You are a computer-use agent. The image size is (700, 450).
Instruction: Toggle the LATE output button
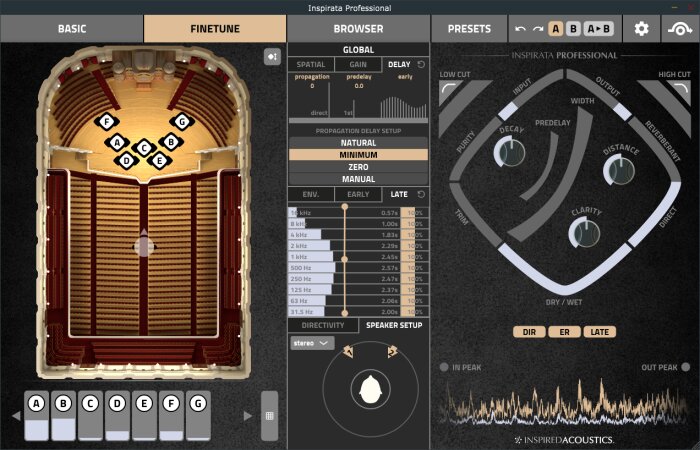[600, 332]
